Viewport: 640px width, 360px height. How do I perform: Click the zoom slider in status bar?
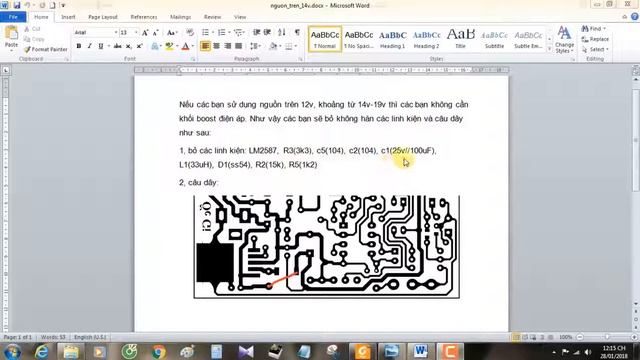click(x=607, y=337)
